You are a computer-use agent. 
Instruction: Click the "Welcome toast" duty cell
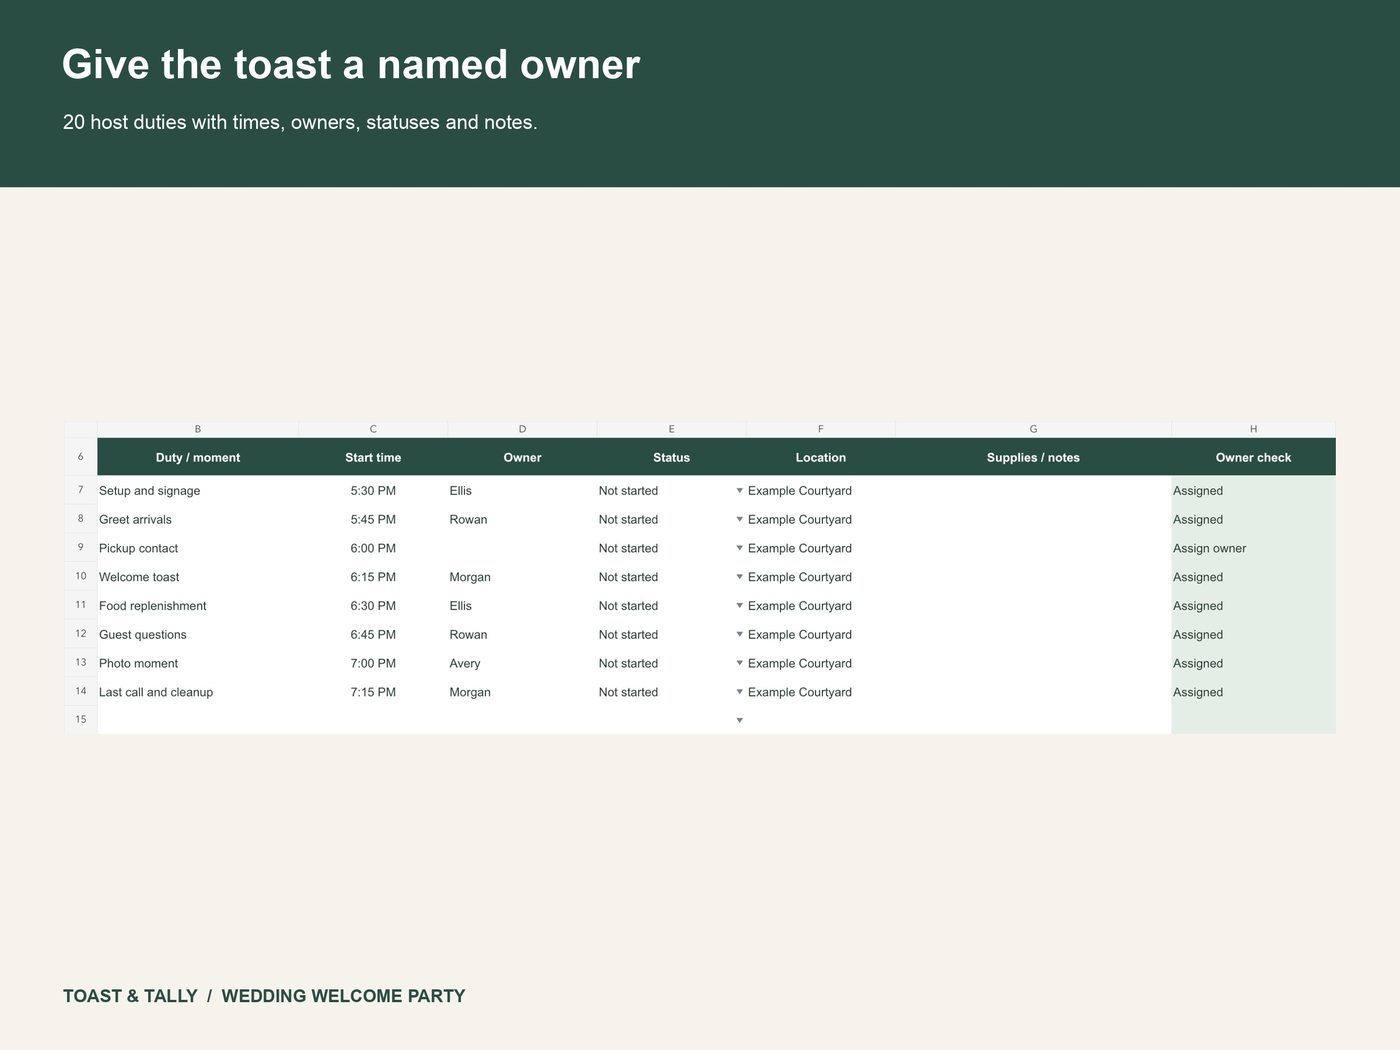pos(198,577)
